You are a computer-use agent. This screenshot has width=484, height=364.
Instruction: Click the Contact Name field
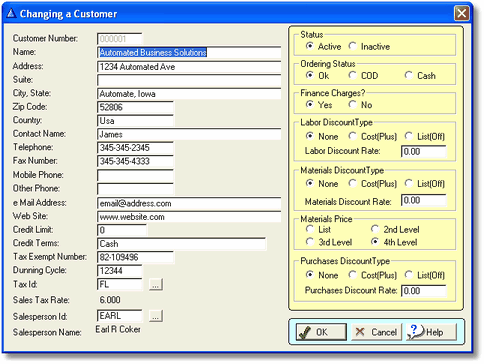click(189, 134)
